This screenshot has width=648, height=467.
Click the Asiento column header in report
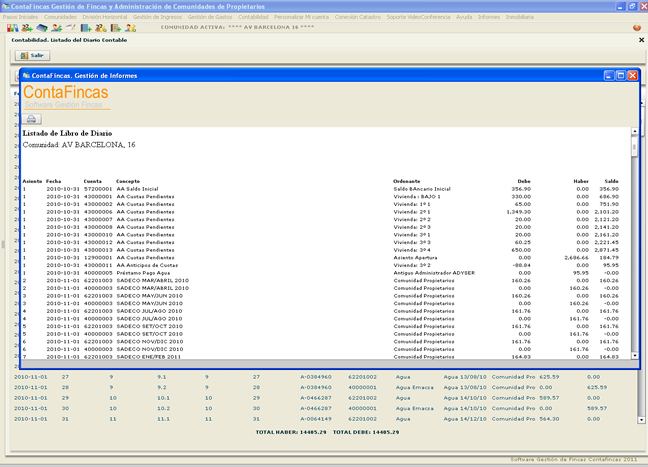coord(32,181)
